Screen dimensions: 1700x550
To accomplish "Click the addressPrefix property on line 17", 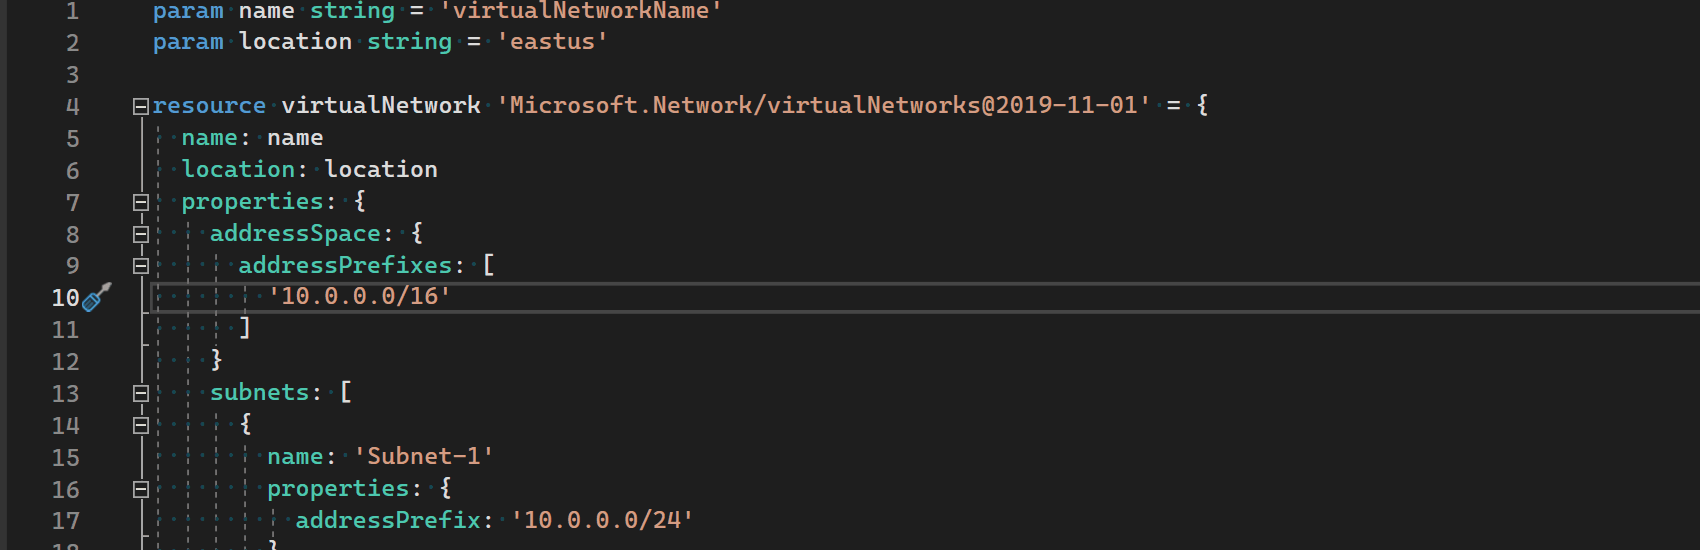I will tap(387, 520).
